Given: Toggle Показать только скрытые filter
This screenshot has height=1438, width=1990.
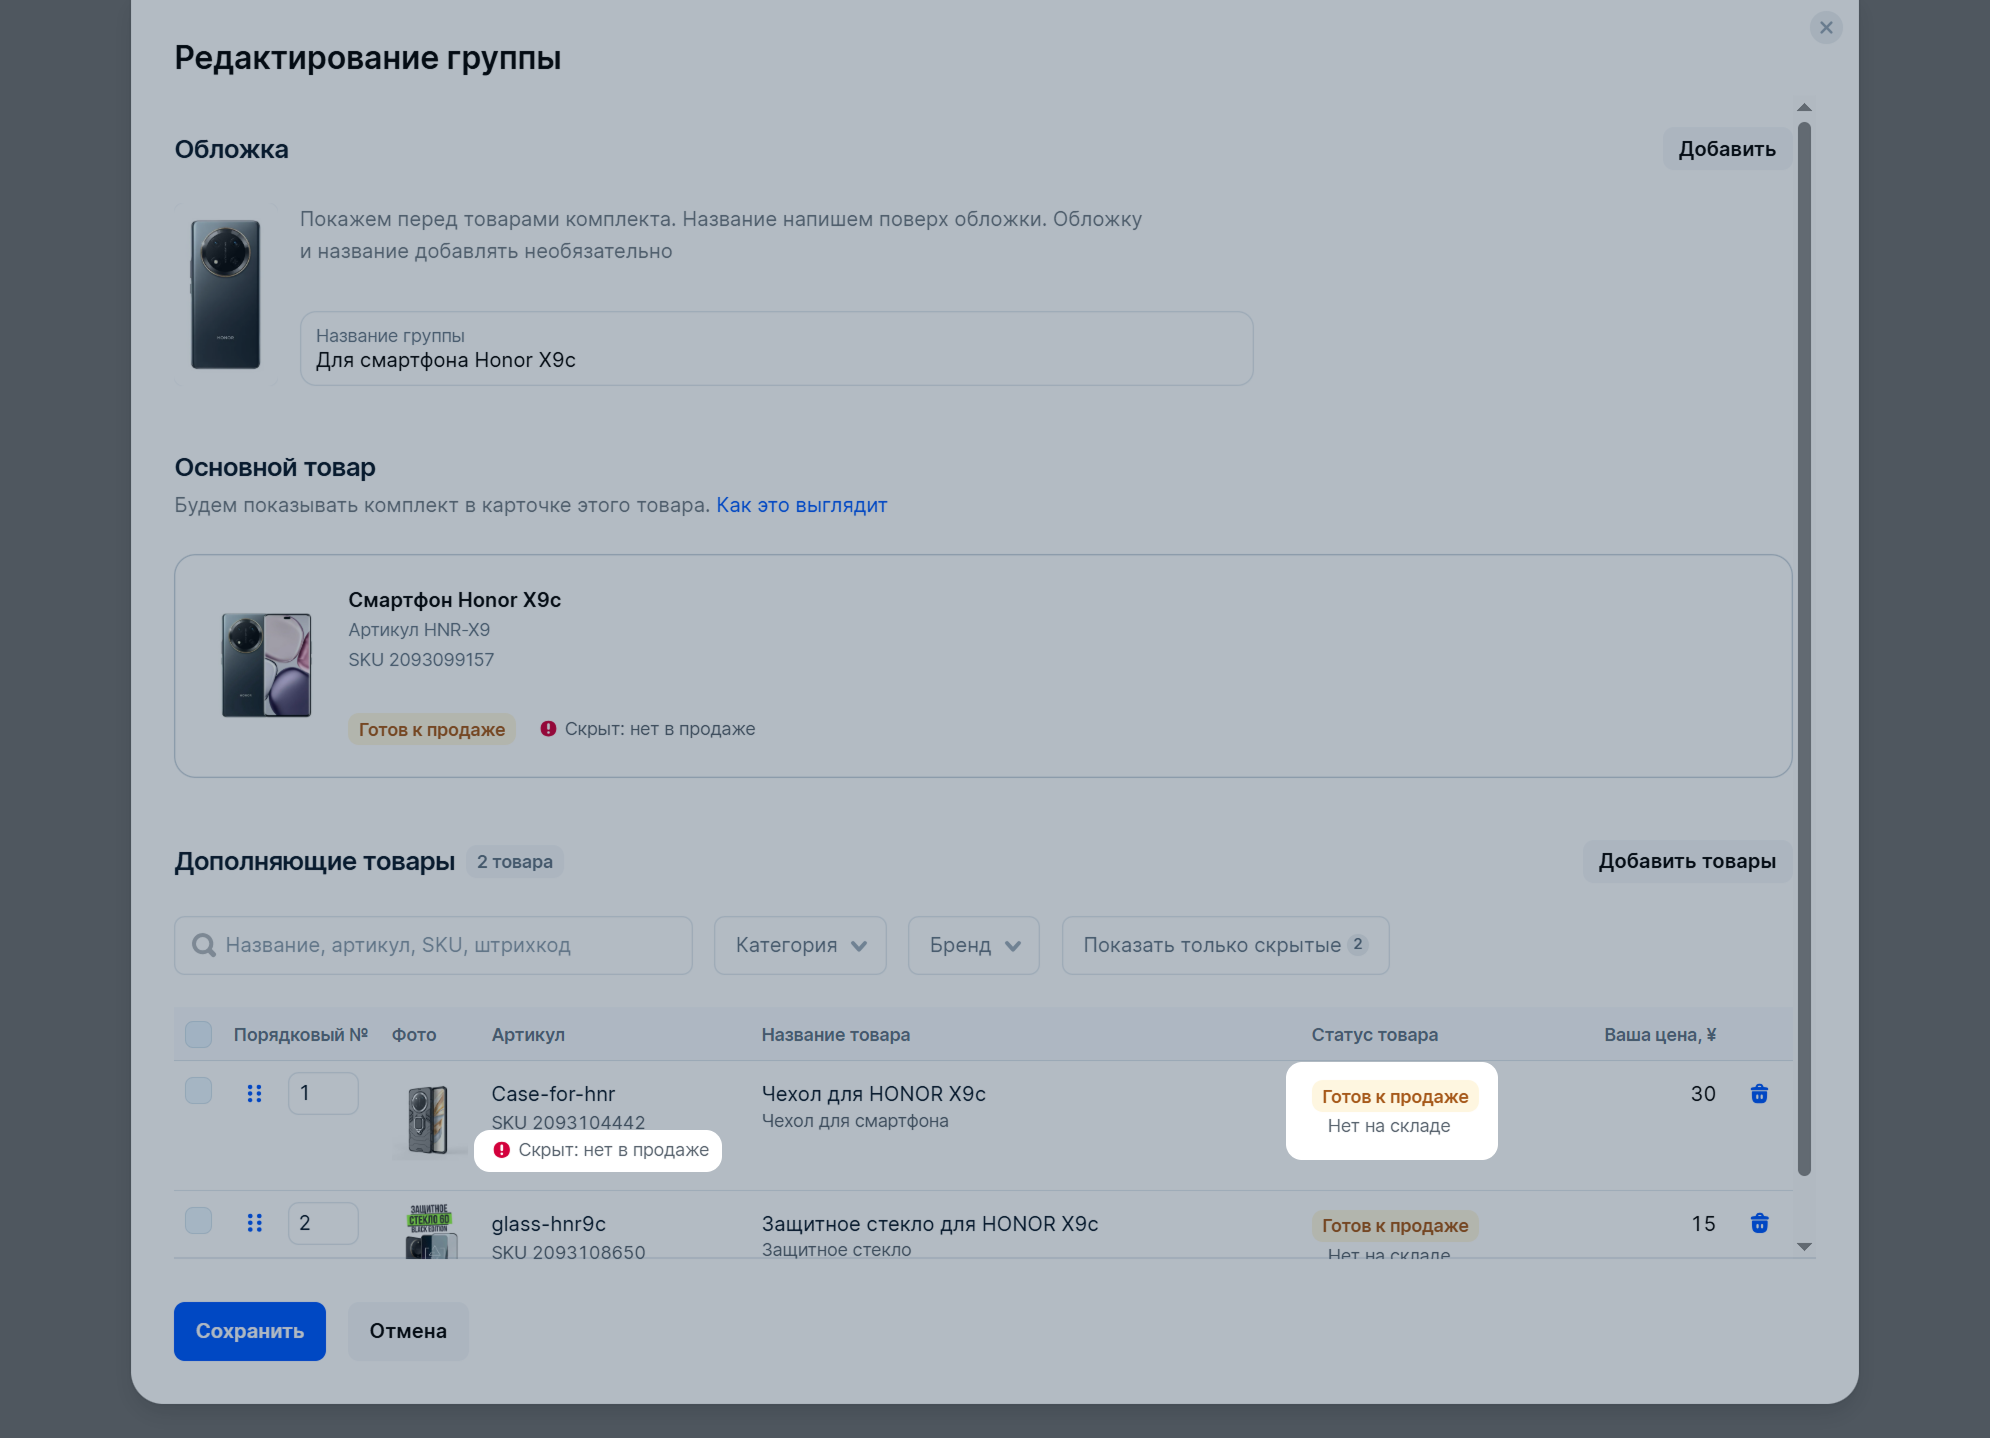Looking at the screenshot, I should [x=1225, y=945].
